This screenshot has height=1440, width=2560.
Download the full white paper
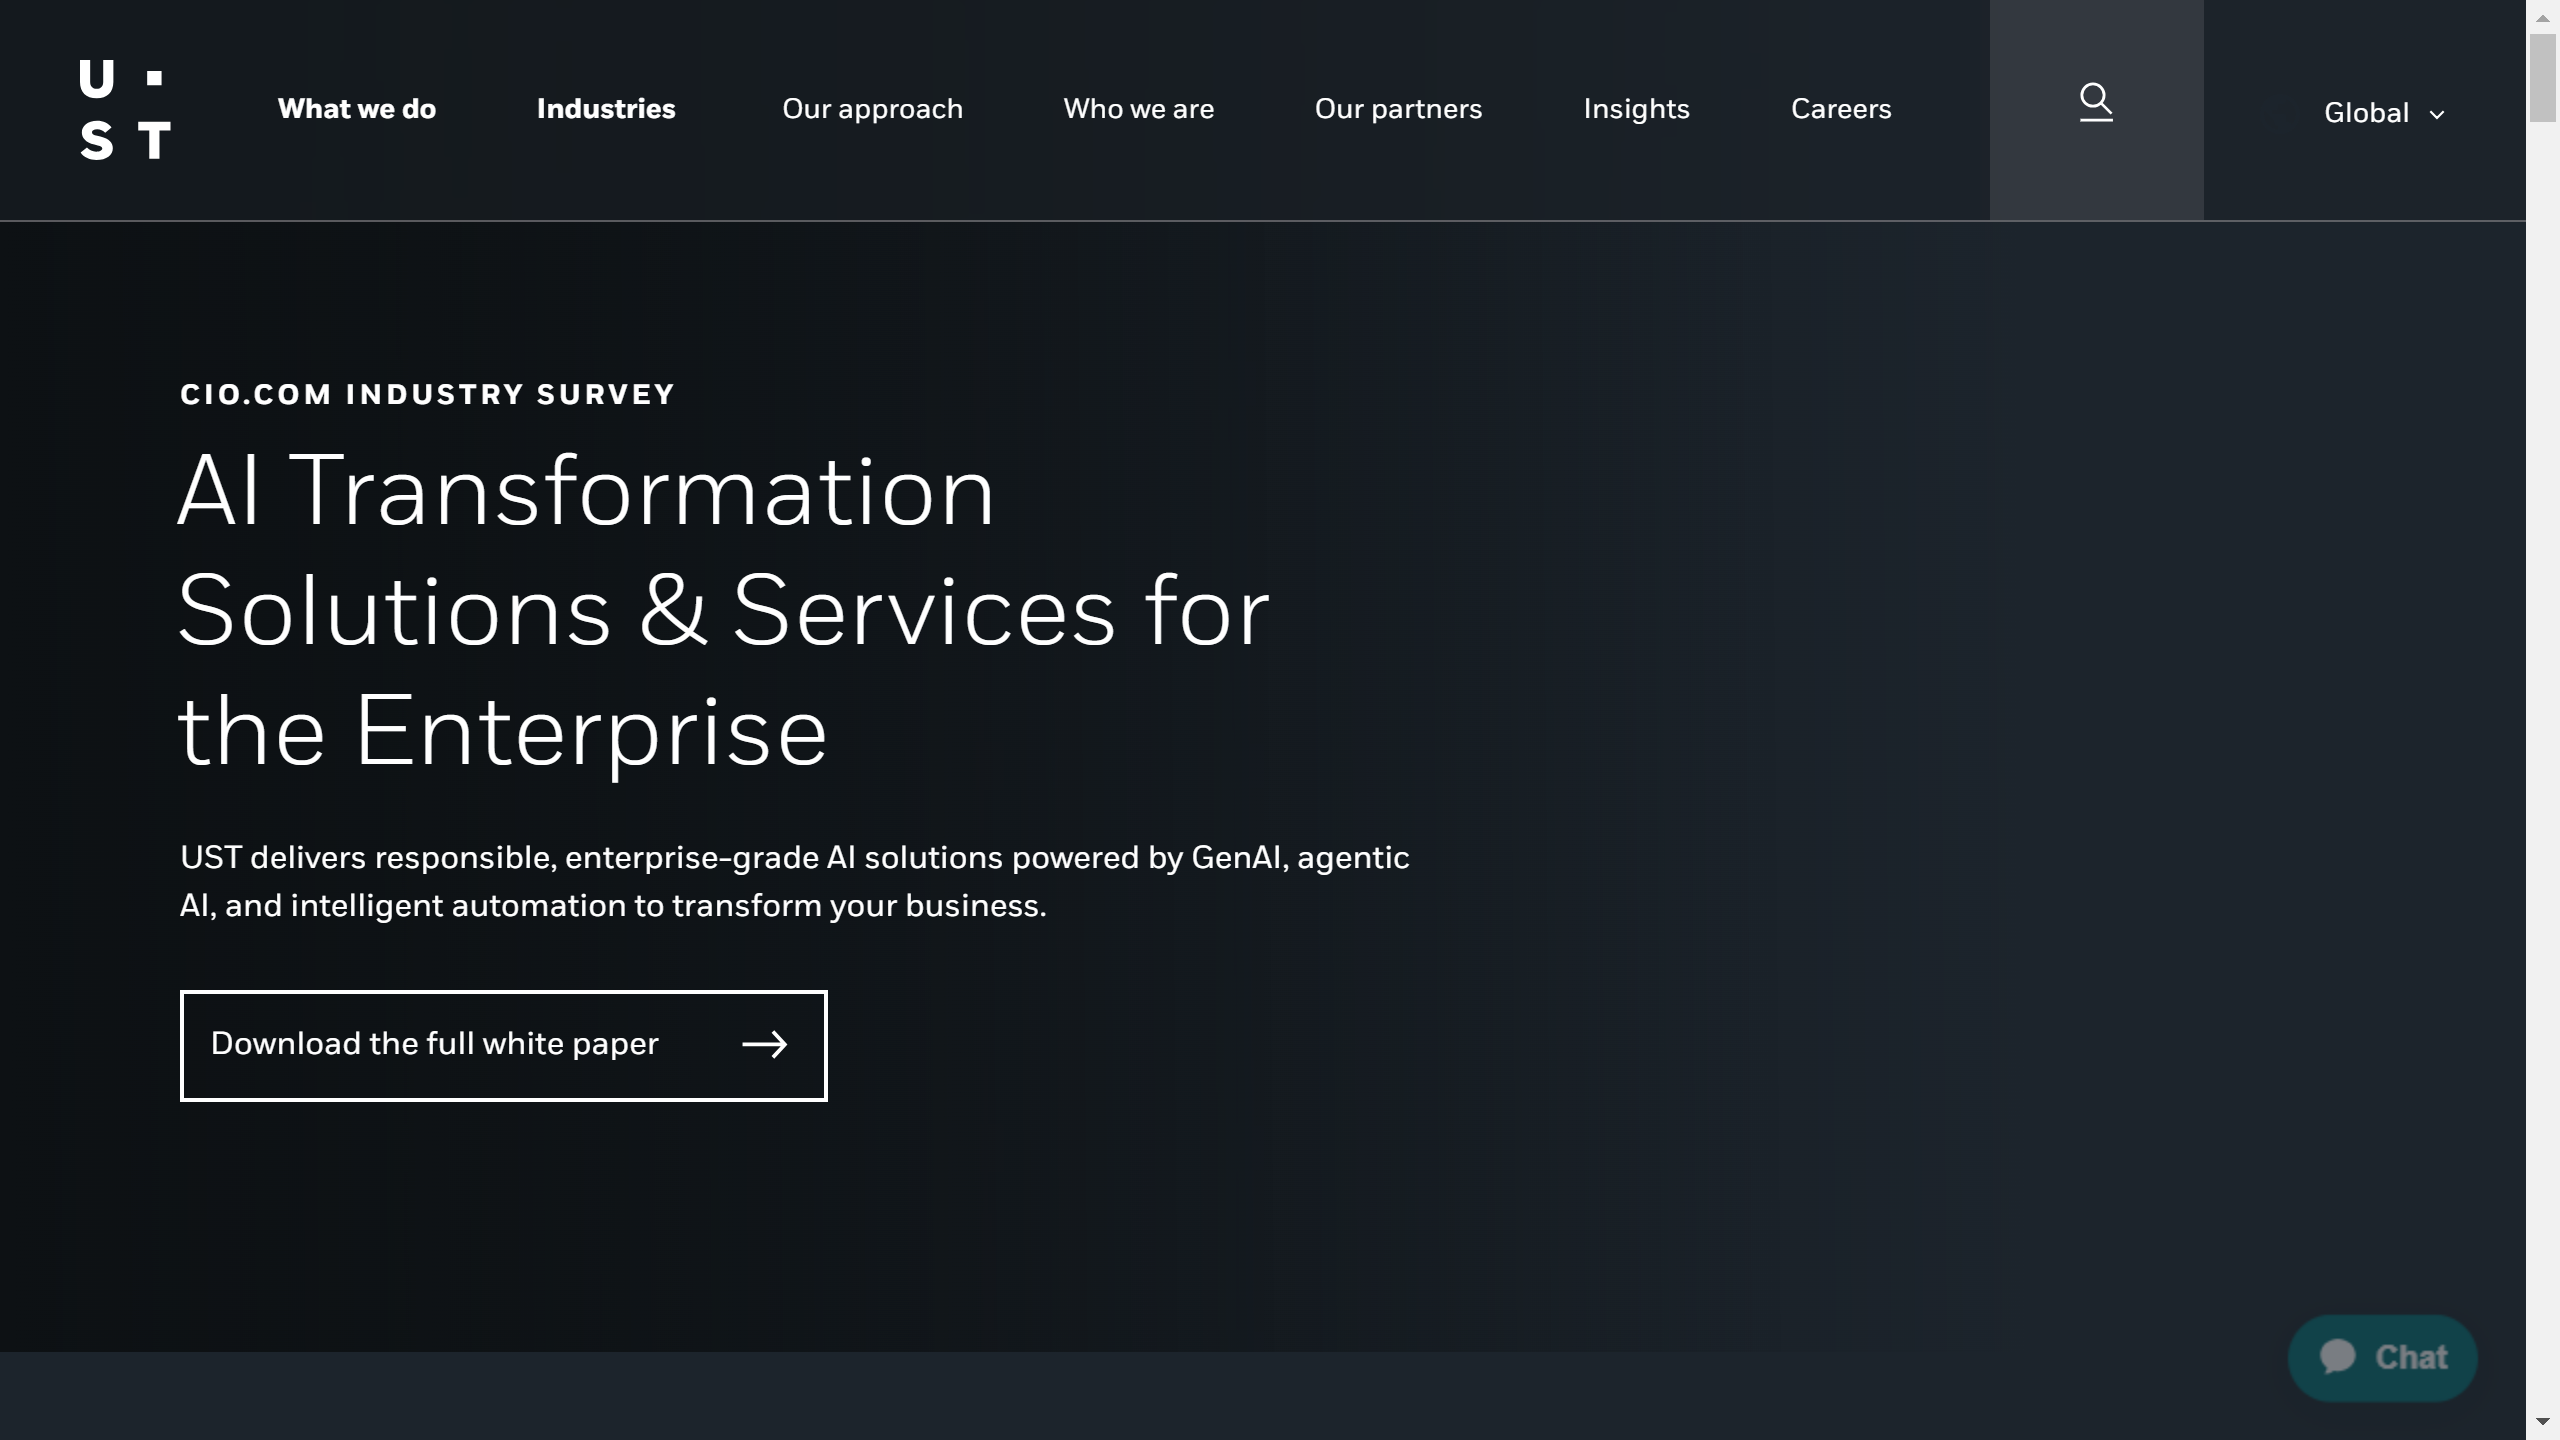(x=435, y=1045)
